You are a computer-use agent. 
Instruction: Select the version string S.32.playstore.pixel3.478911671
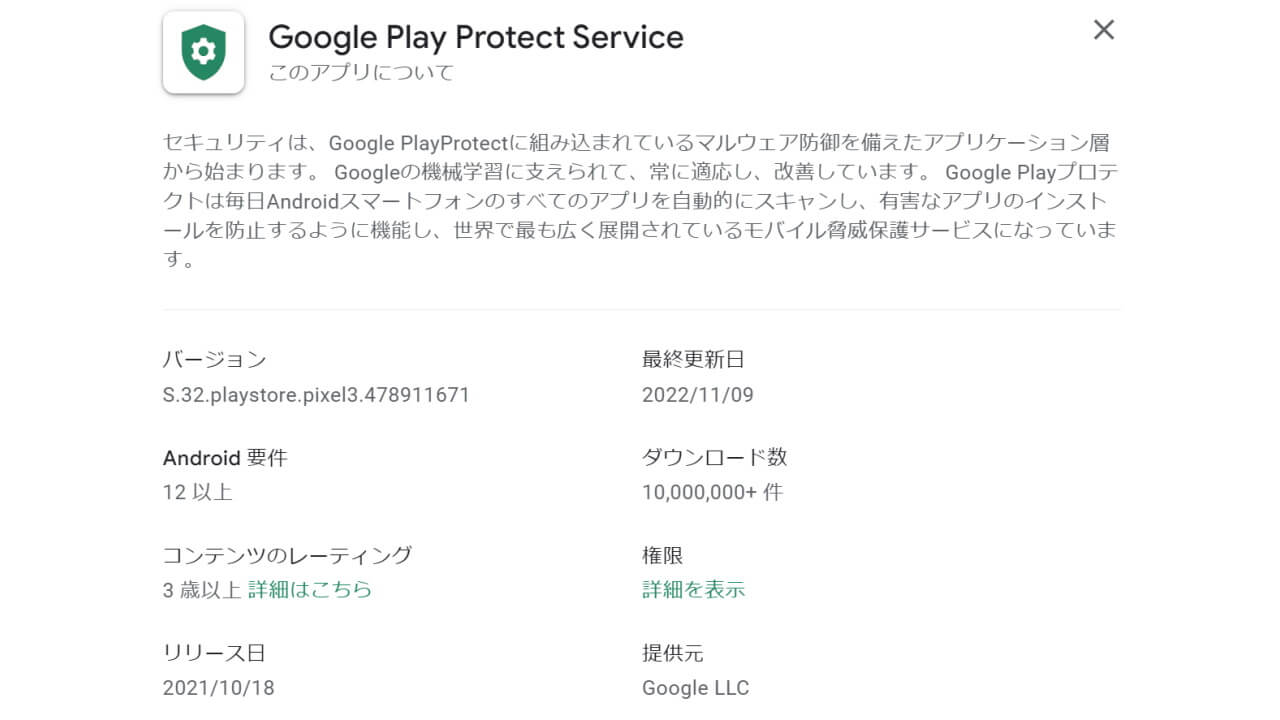coord(316,395)
